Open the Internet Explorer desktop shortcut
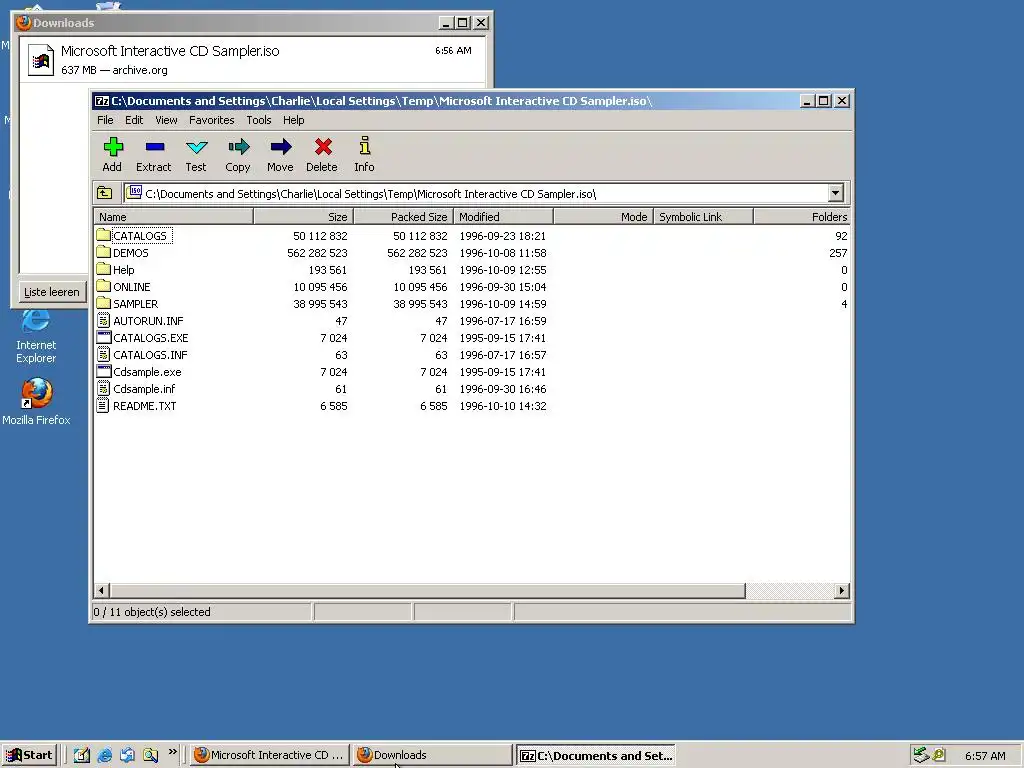 point(36,337)
